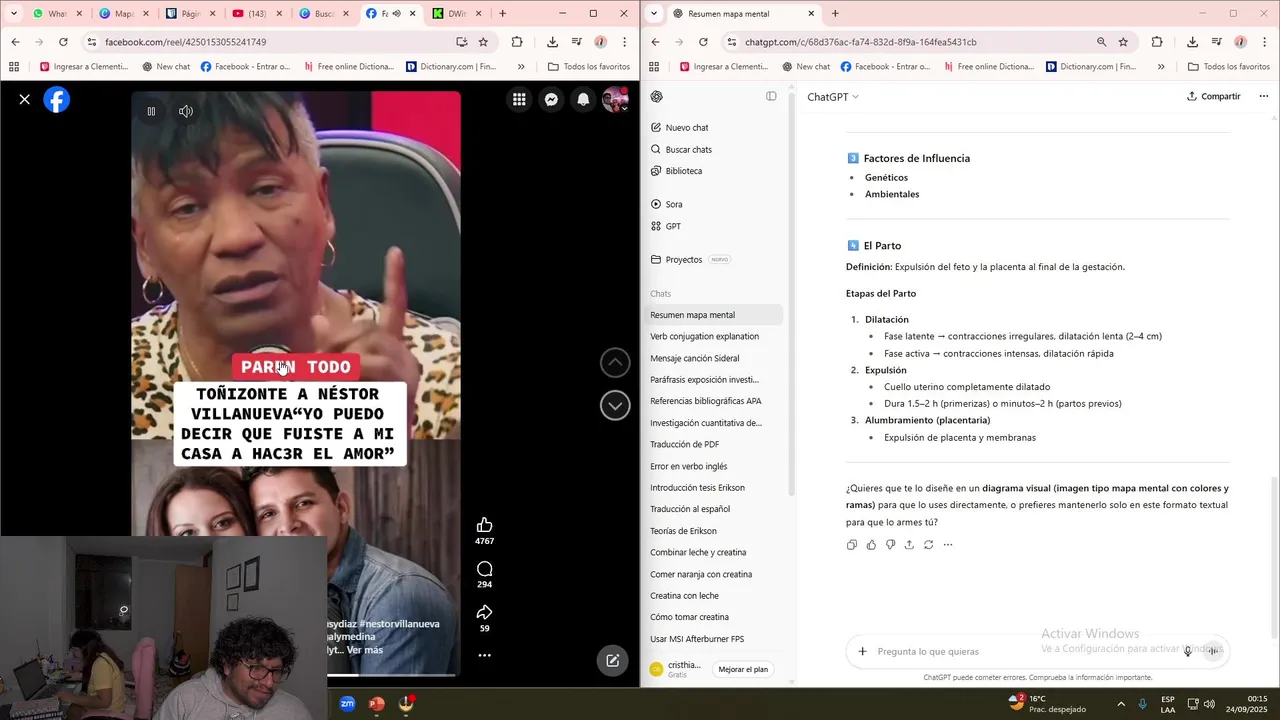Open Dictionary.com bookmark in Facebook window
The height and width of the screenshot is (720, 1280).
pos(451,67)
